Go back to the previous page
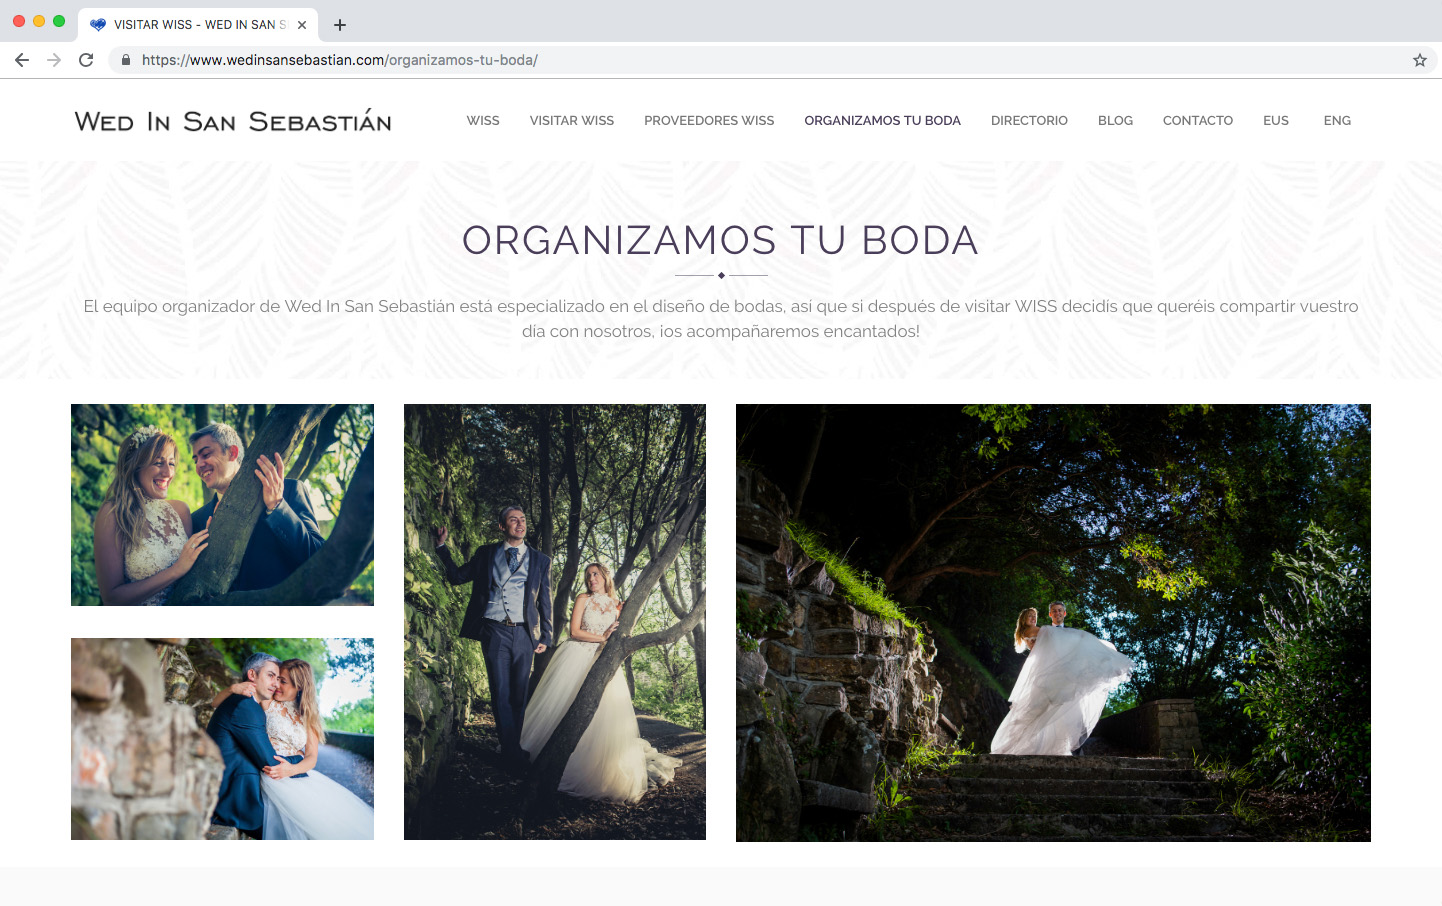1442x906 pixels. tap(22, 60)
